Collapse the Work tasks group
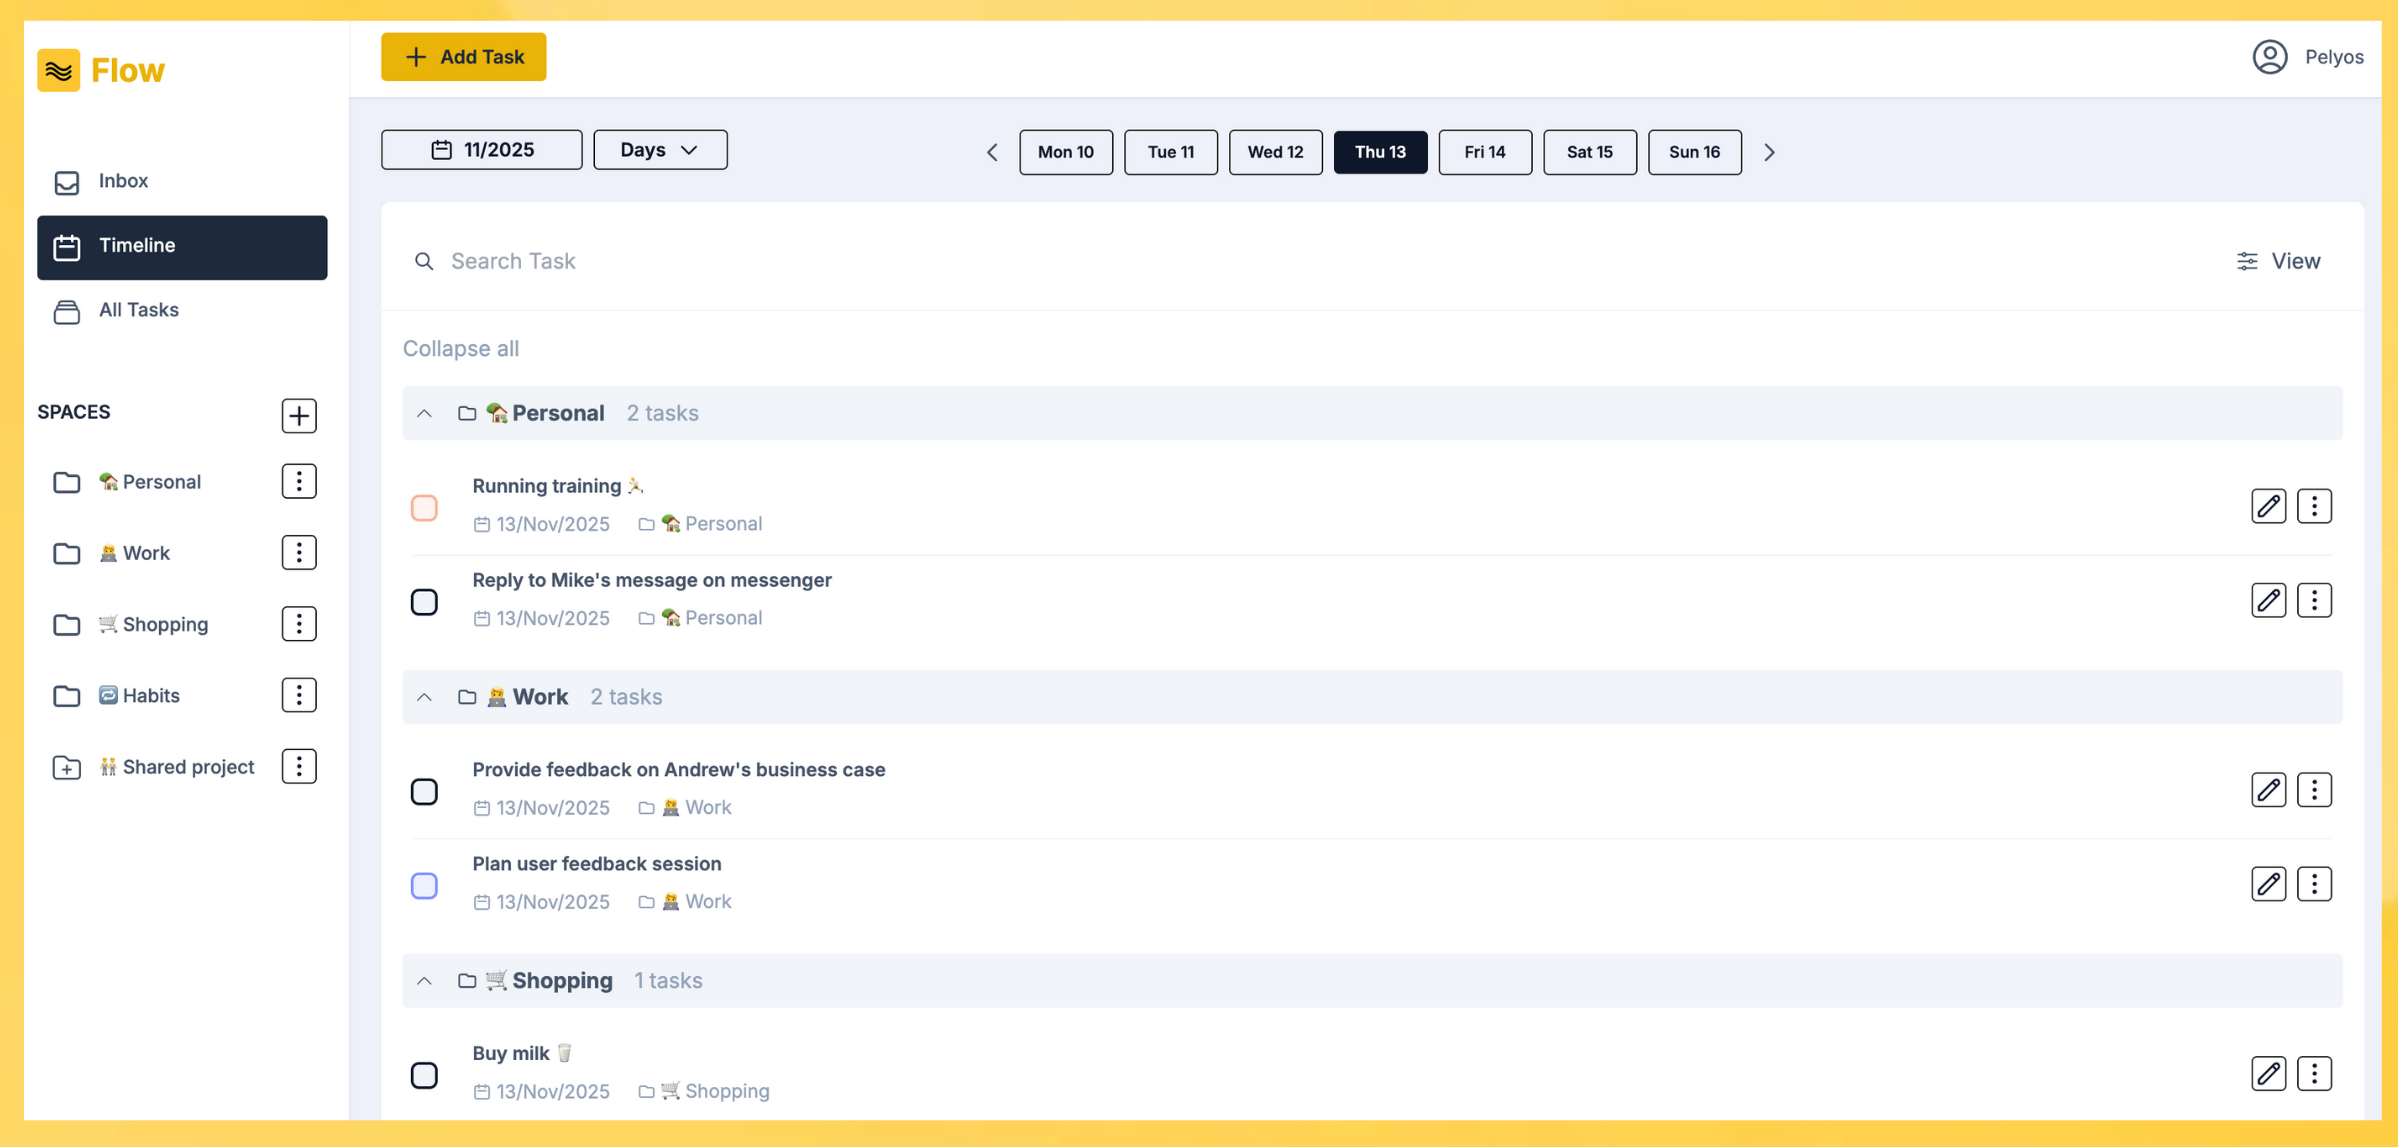This screenshot has width=2398, height=1147. pyautogui.click(x=424, y=697)
